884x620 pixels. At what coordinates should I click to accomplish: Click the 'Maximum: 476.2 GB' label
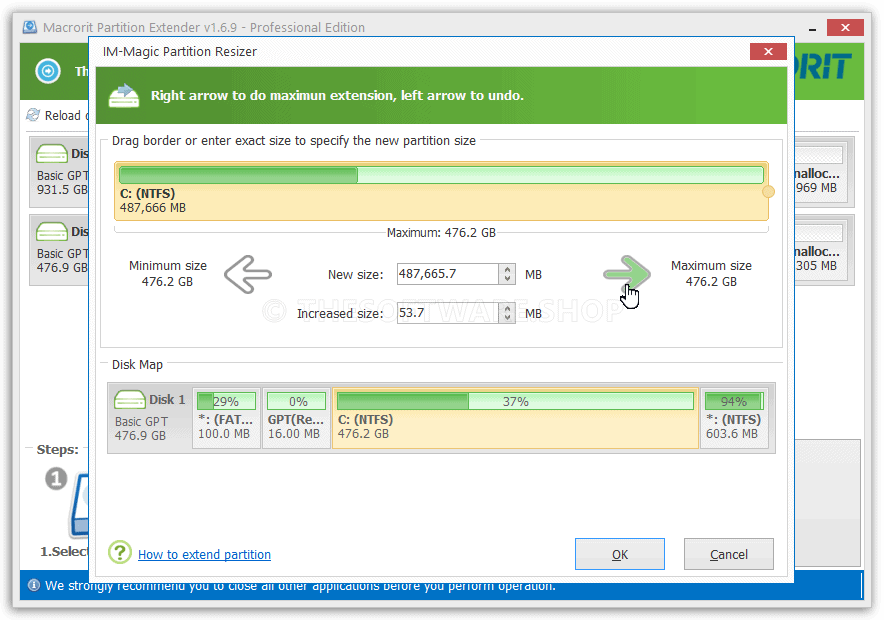(x=441, y=233)
